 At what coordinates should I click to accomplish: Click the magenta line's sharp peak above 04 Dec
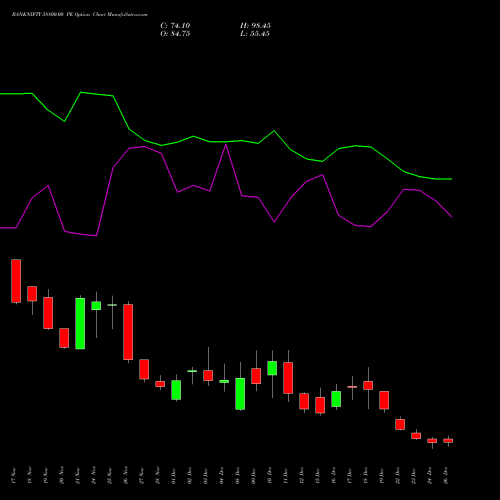click(226, 145)
